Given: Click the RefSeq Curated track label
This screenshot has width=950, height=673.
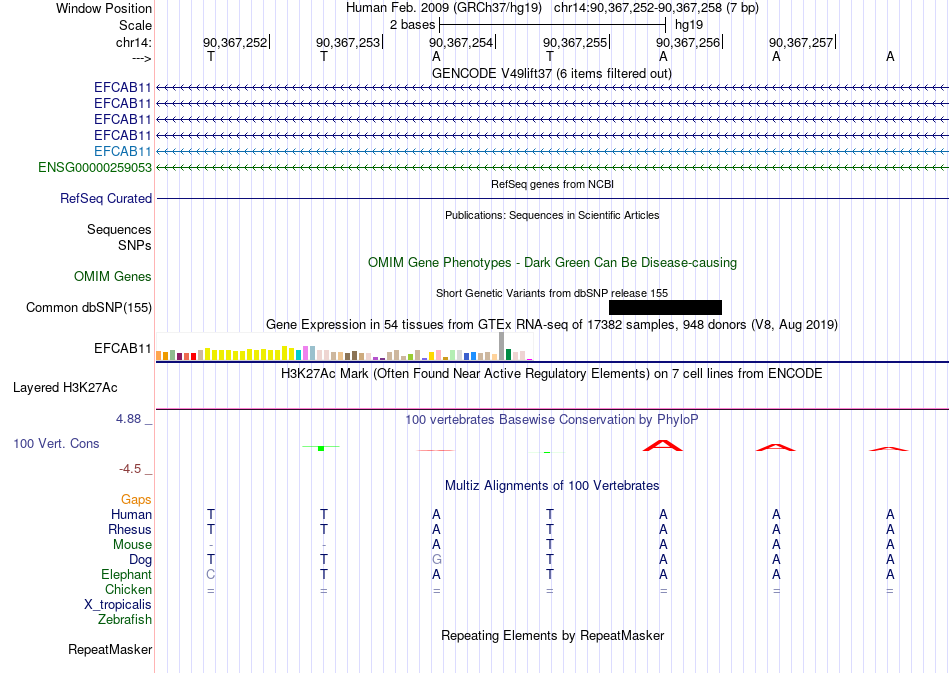Looking at the screenshot, I should tap(106, 199).
